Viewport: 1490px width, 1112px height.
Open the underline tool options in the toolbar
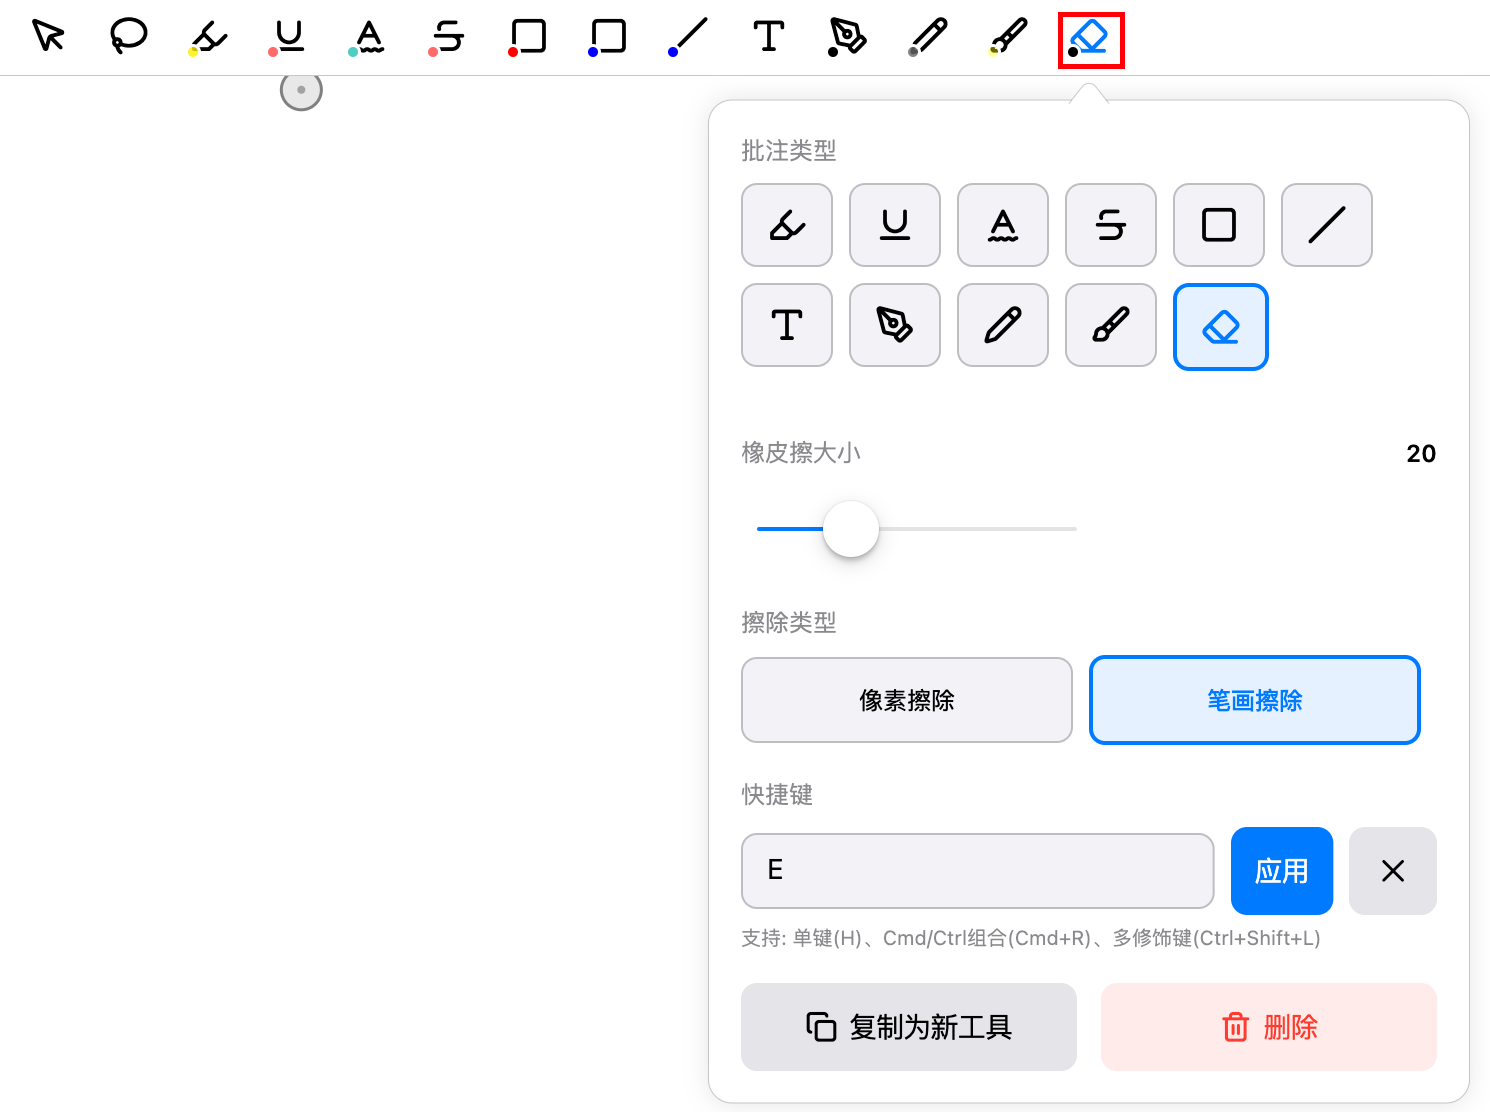tap(287, 37)
